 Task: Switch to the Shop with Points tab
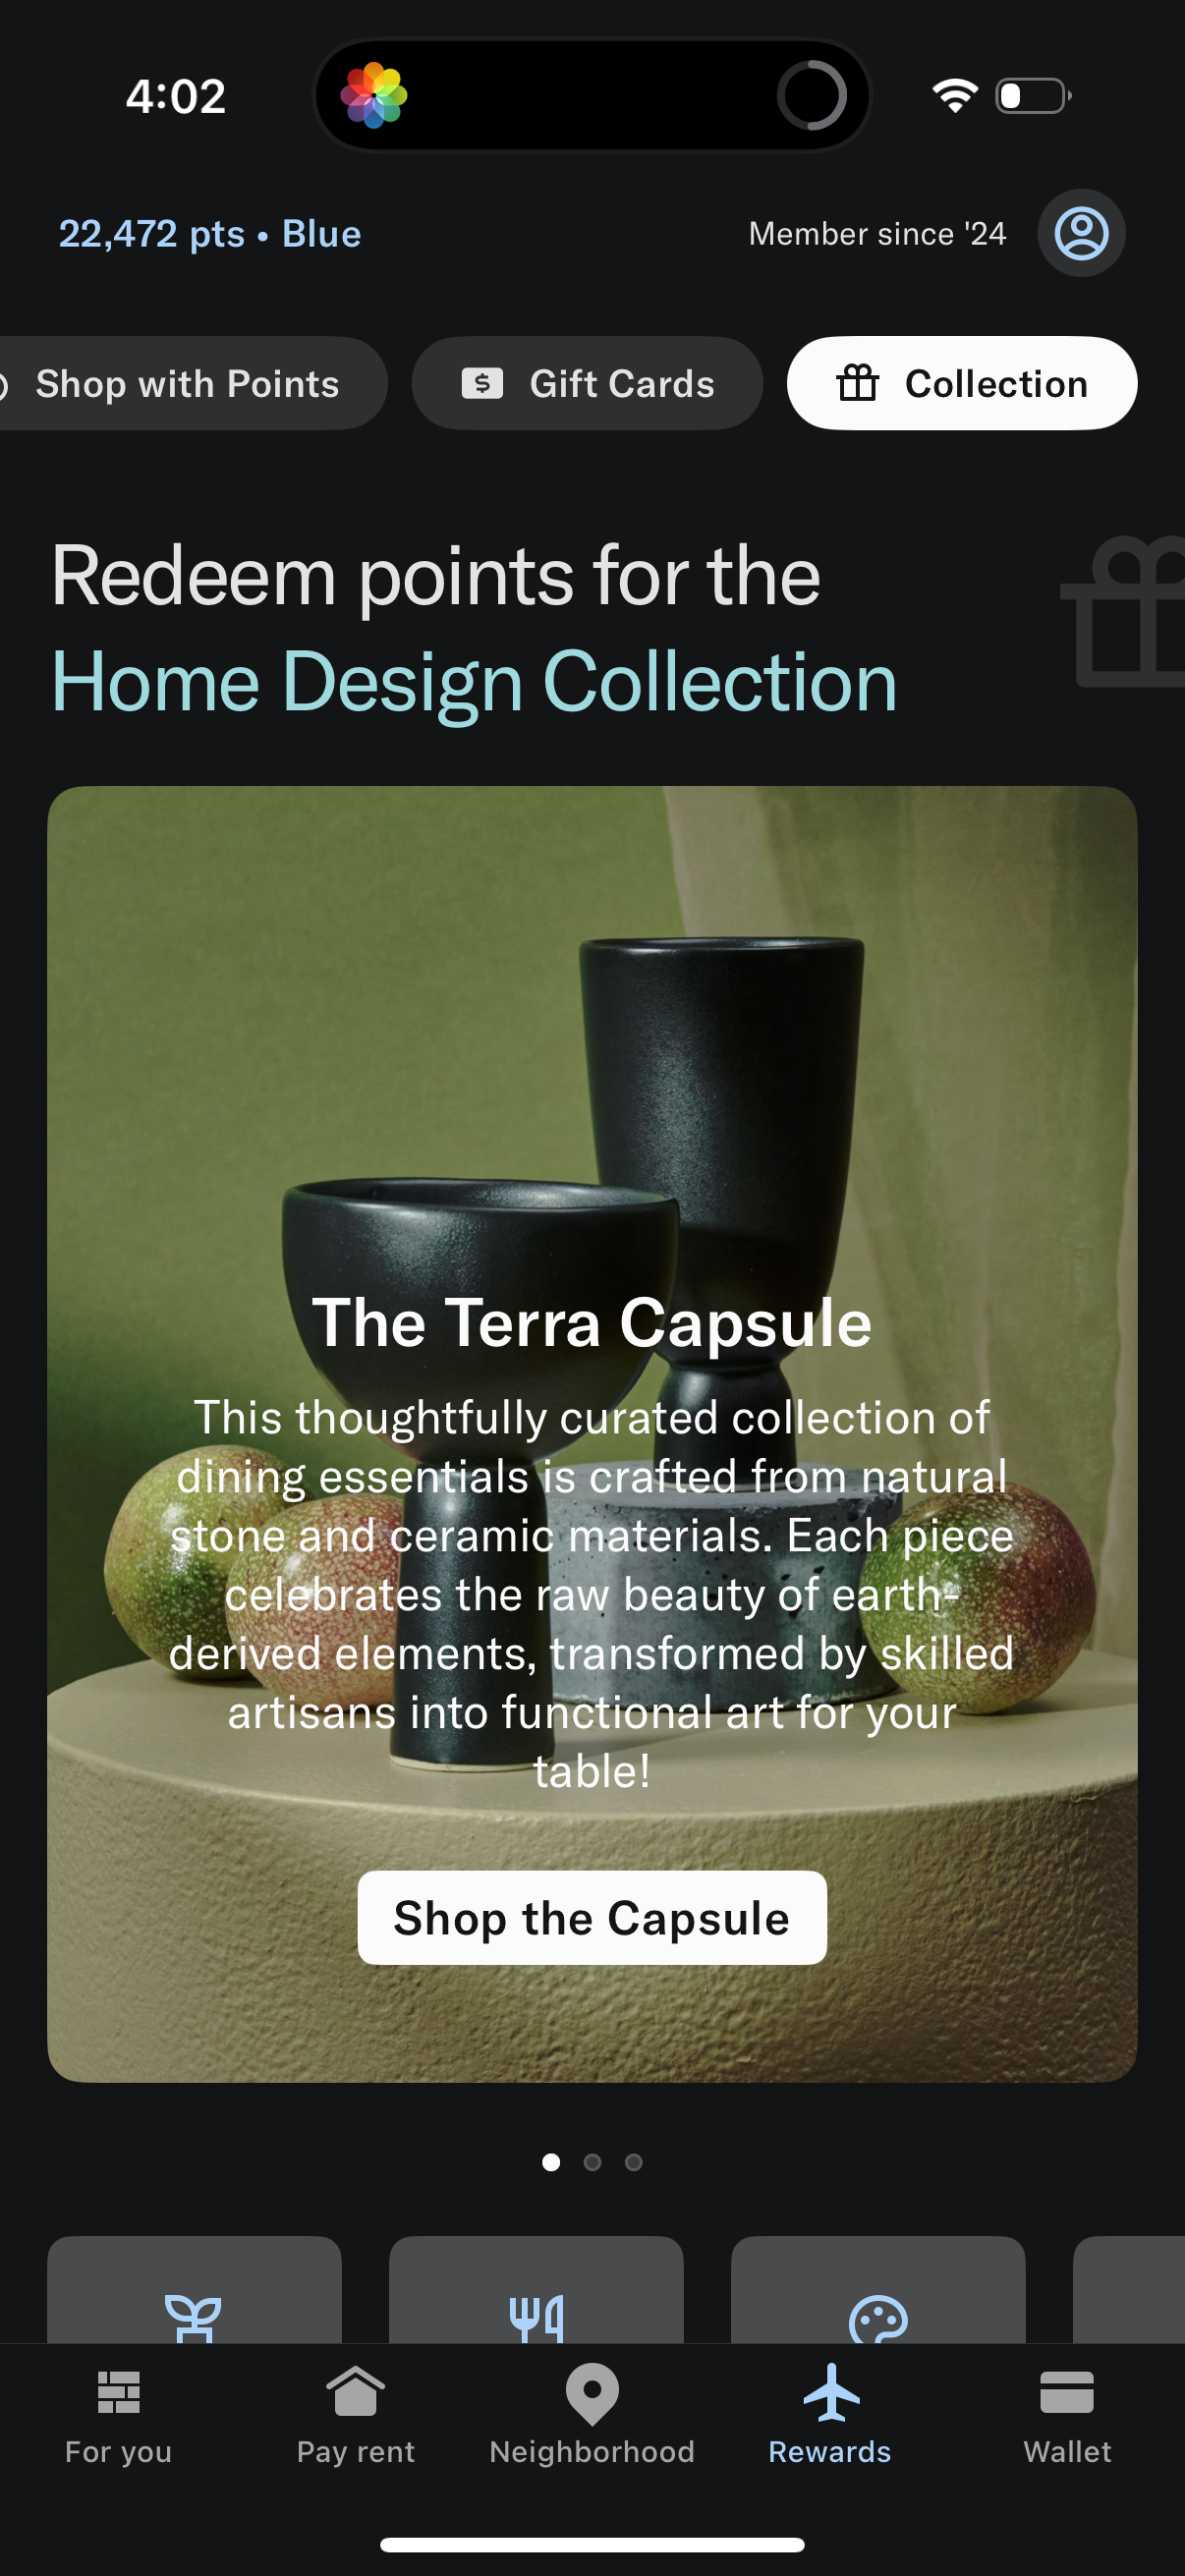[187, 383]
